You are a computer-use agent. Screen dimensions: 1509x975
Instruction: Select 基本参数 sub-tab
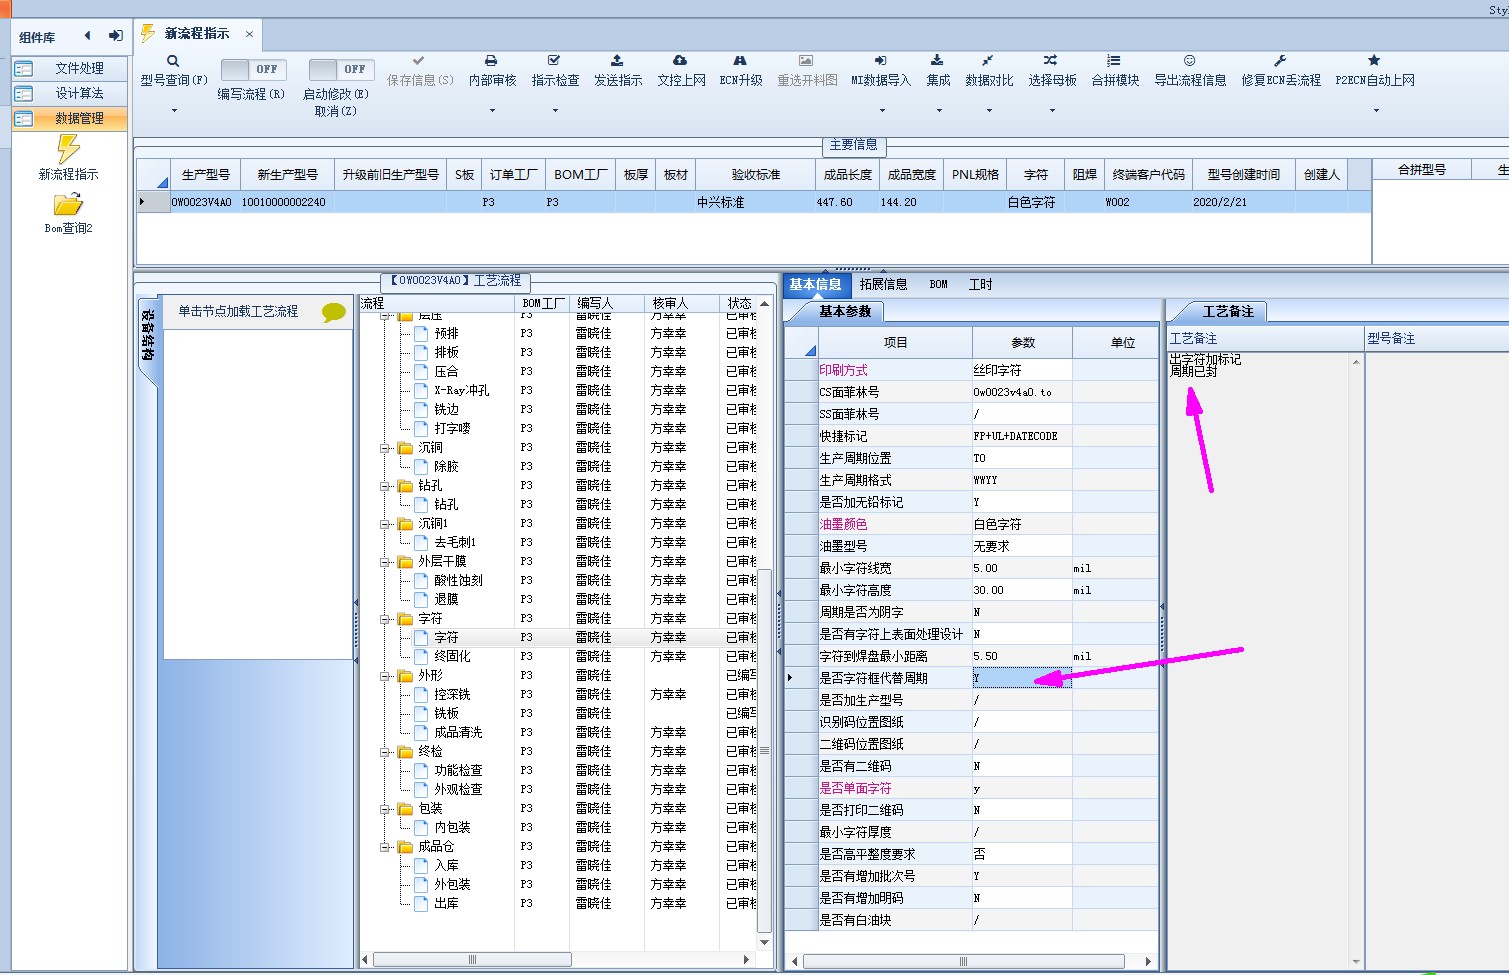(x=845, y=311)
